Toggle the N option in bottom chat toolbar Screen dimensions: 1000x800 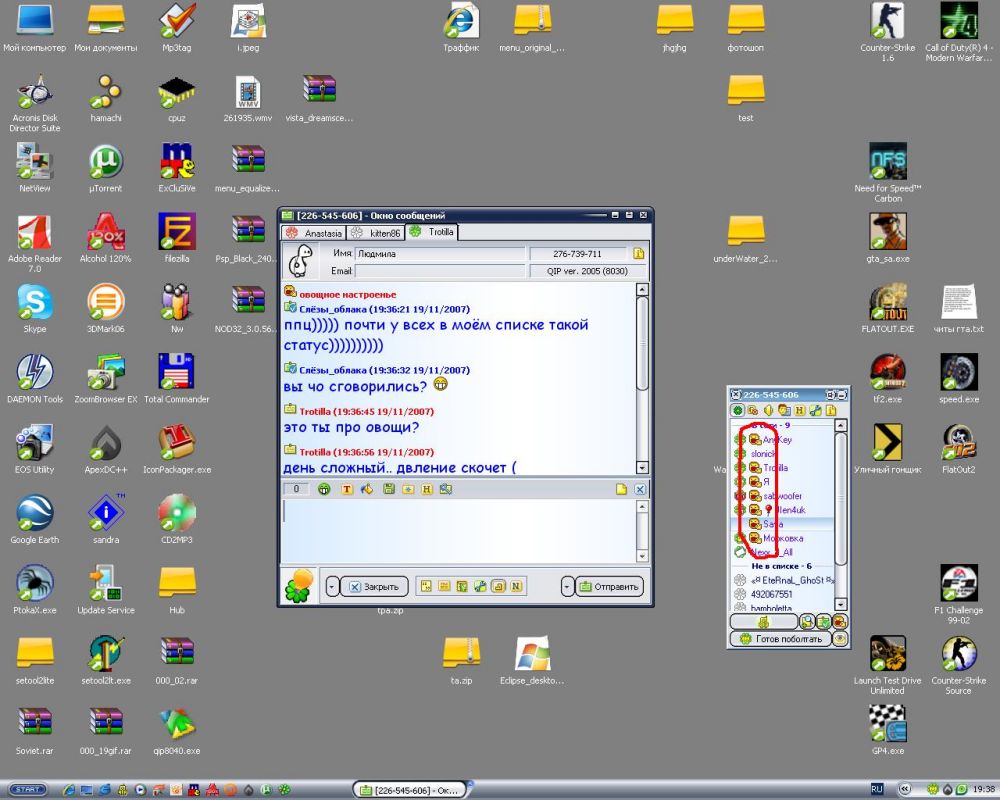[x=516, y=586]
